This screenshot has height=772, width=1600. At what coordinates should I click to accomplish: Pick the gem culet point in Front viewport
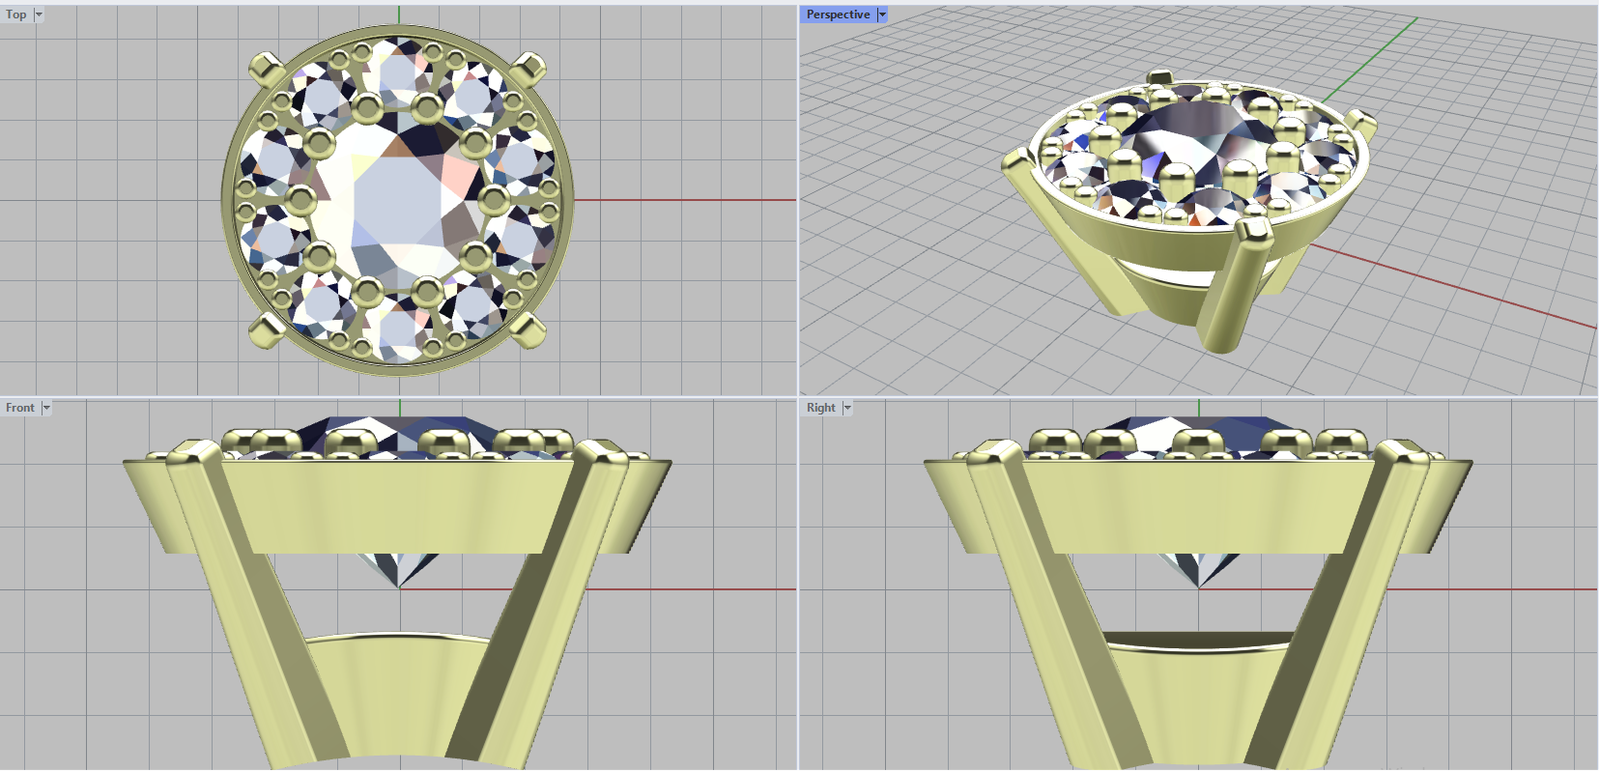[399, 586]
